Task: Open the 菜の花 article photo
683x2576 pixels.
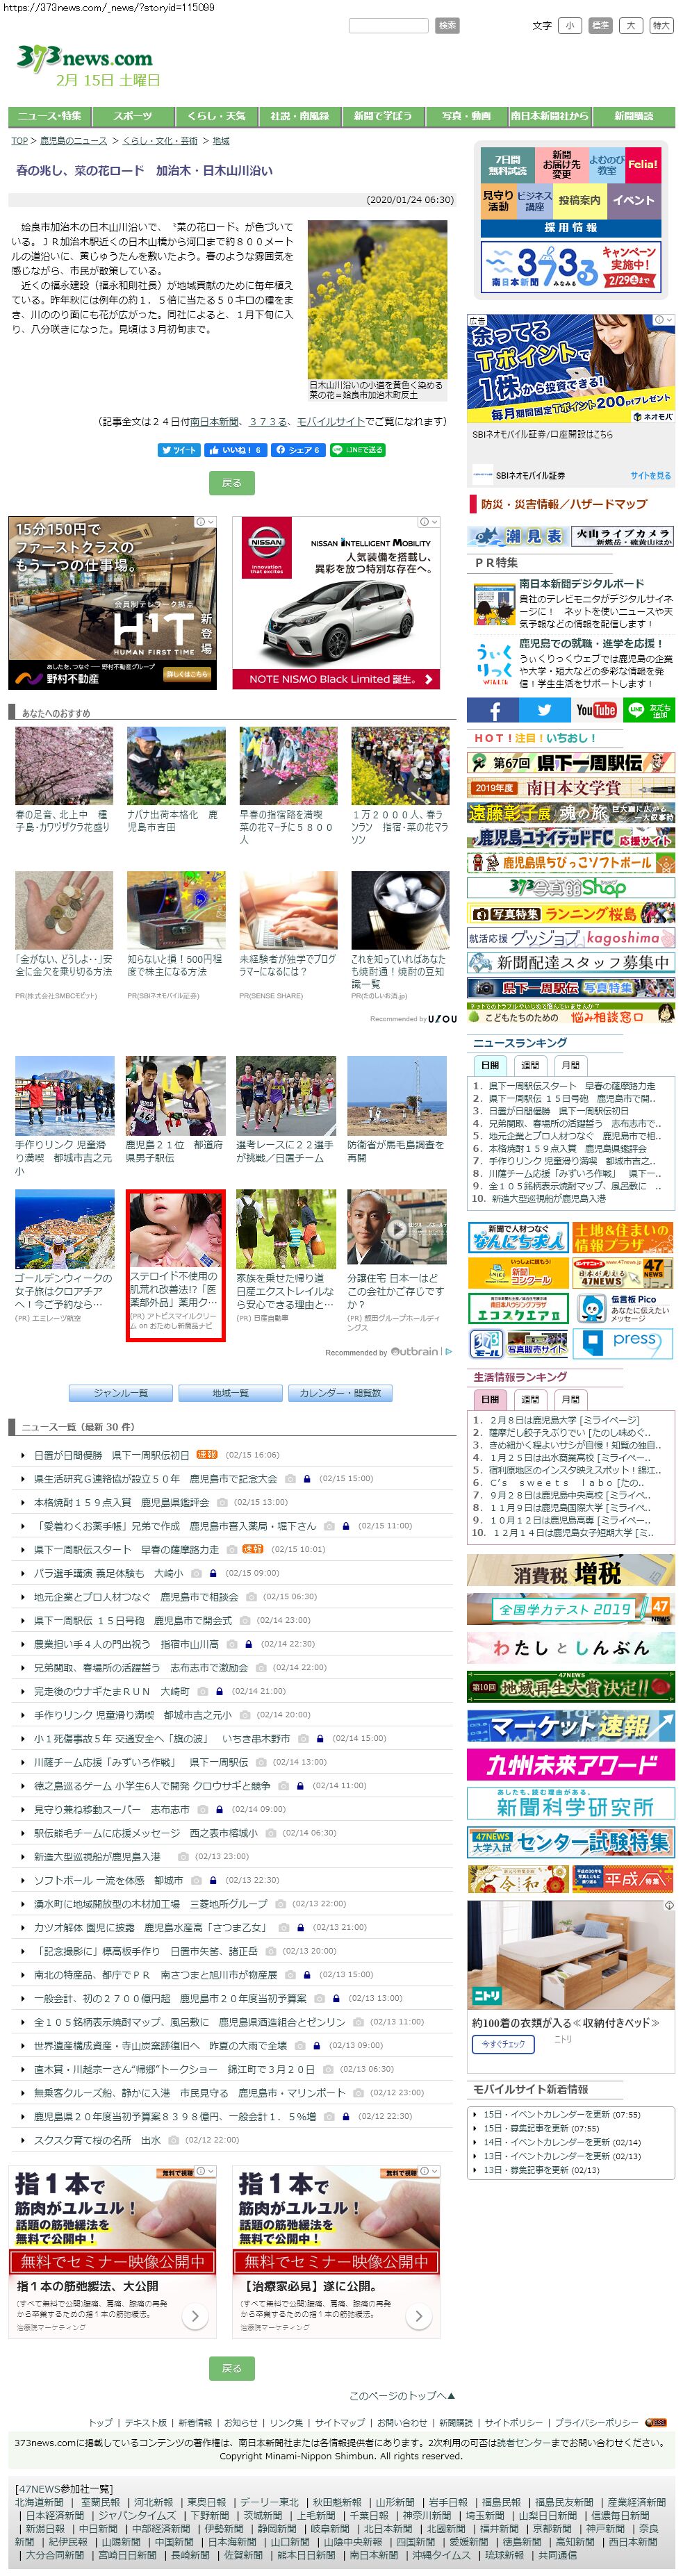Action: (377, 299)
